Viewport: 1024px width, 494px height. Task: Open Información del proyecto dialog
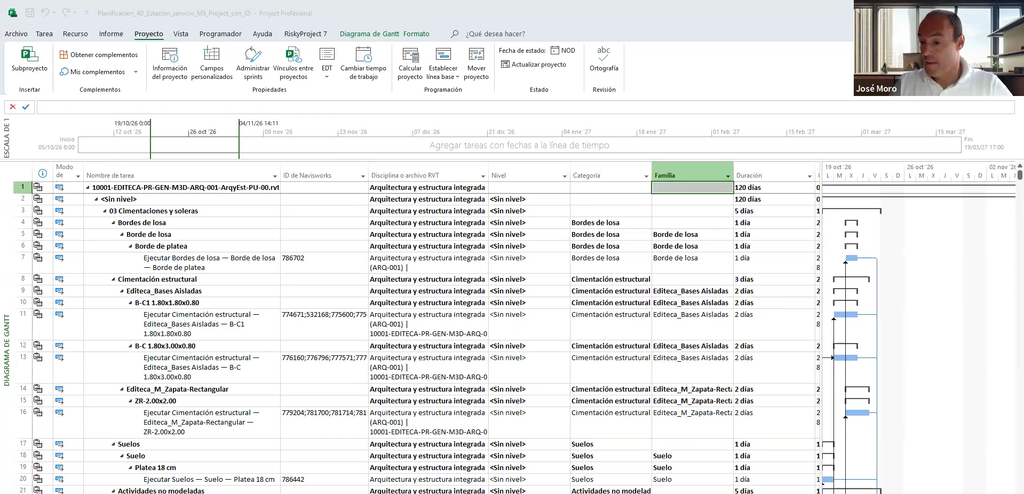click(170, 63)
